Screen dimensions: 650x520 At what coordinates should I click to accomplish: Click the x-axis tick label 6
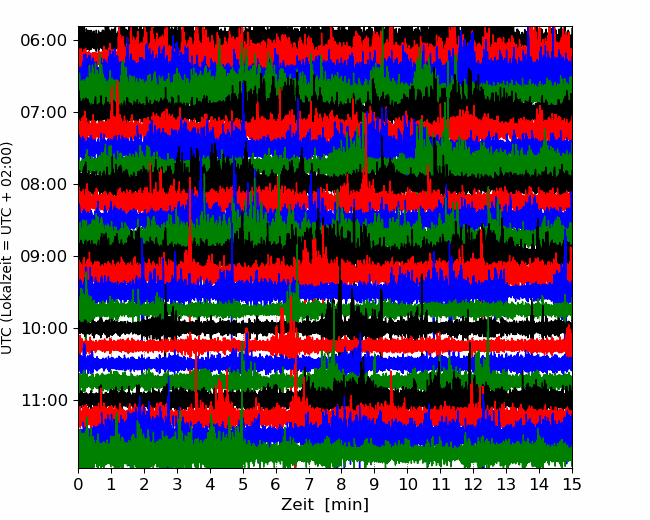[276, 484]
